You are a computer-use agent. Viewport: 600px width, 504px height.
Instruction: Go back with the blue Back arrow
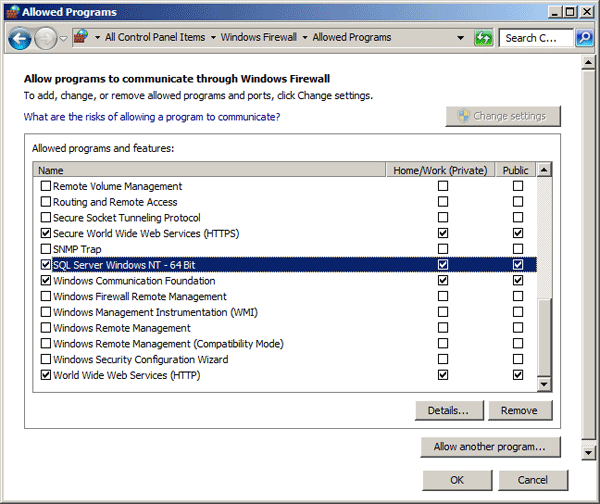tap(20, 38)
